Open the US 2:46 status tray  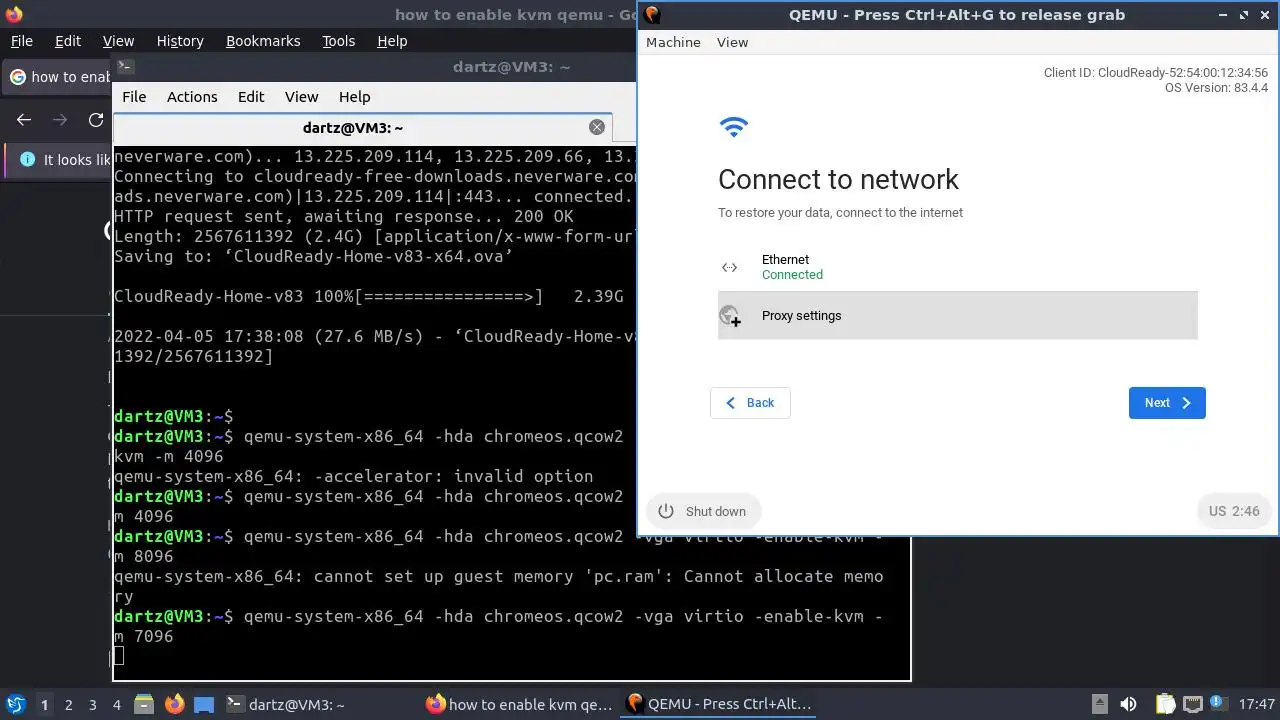1234,511
